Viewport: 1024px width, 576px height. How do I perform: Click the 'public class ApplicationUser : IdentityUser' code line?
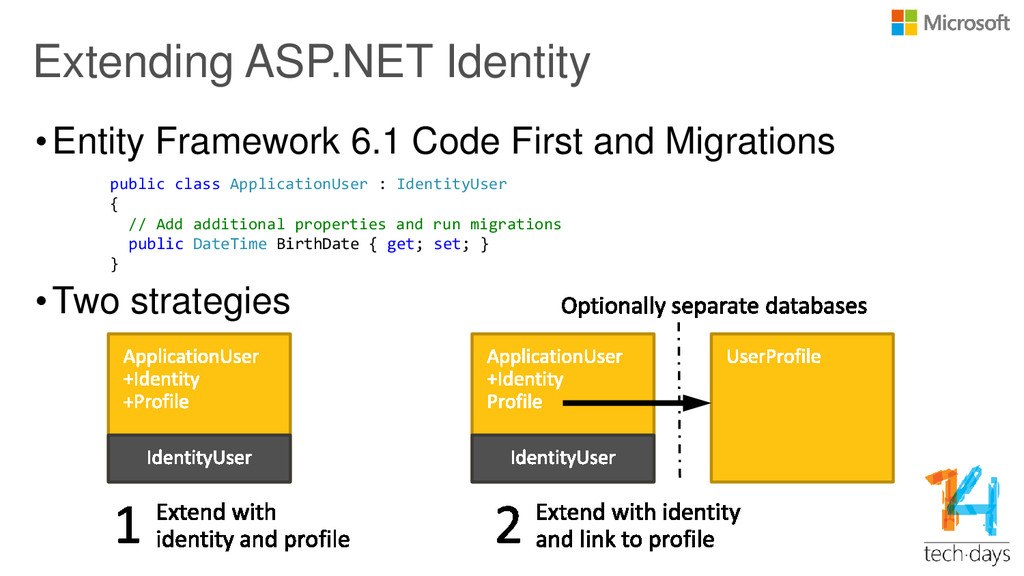(x=308, y=184)
